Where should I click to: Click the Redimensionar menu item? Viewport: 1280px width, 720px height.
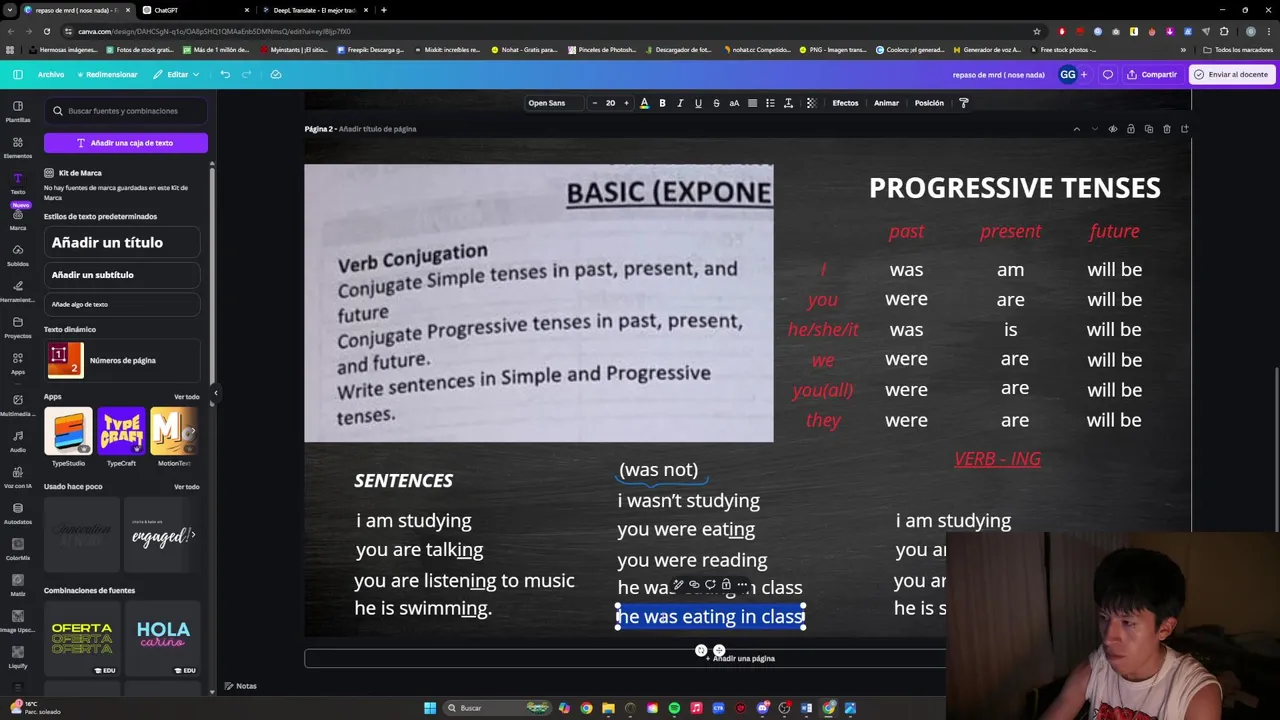pos(108,74)
